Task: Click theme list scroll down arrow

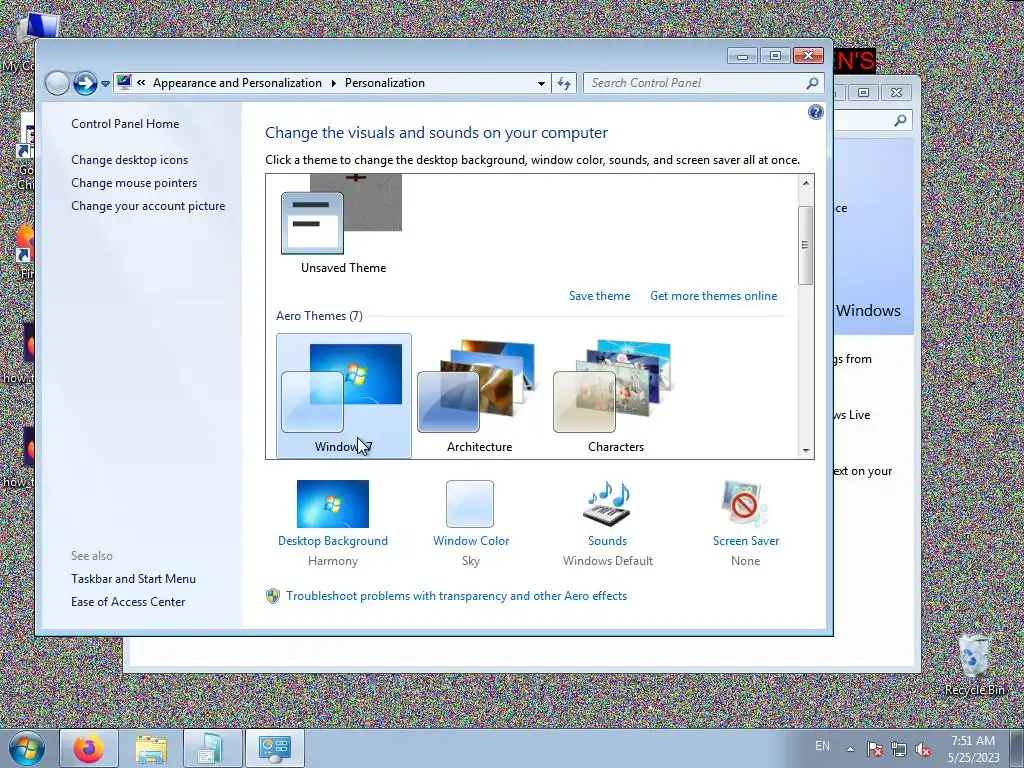Action: point(806,450)
